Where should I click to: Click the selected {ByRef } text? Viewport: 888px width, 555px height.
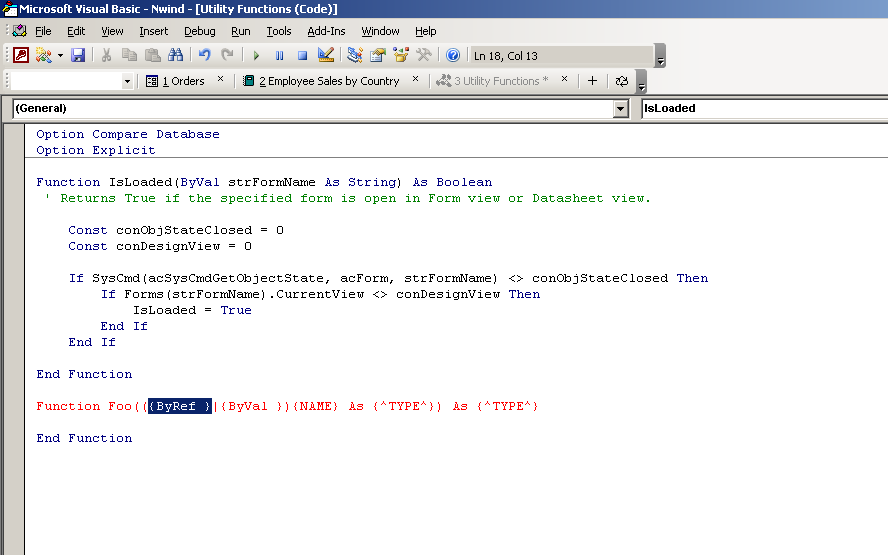tap(180, 406)
